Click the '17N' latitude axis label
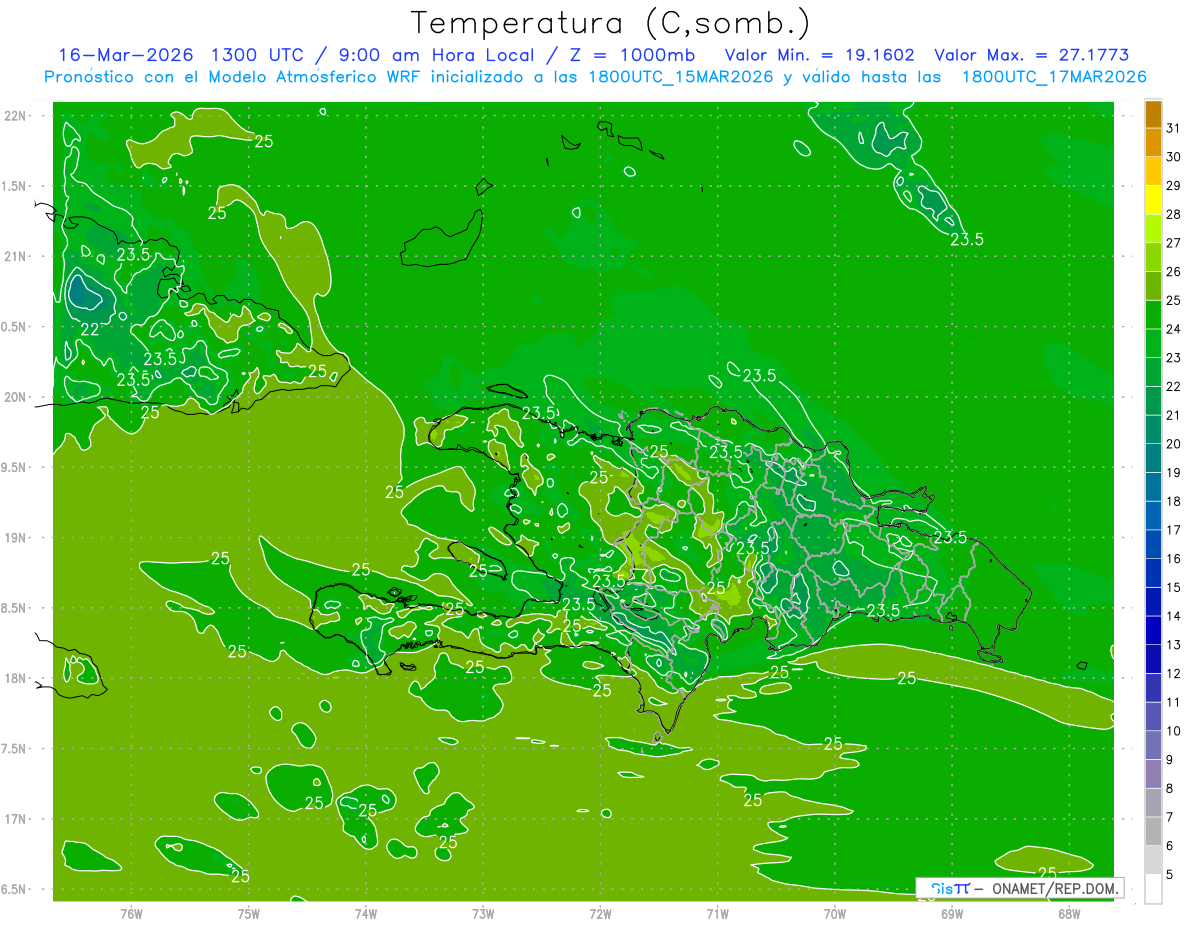1200x927 pixels. click(x=15, y=819)
